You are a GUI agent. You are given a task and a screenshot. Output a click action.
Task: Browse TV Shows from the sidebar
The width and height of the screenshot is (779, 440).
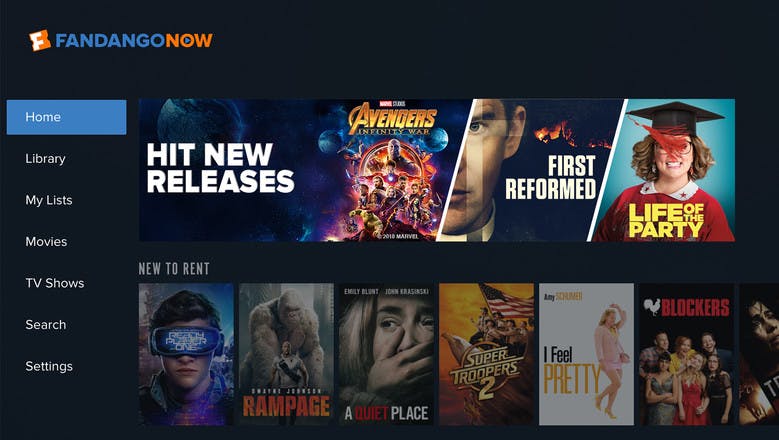(x=55, y=283)
